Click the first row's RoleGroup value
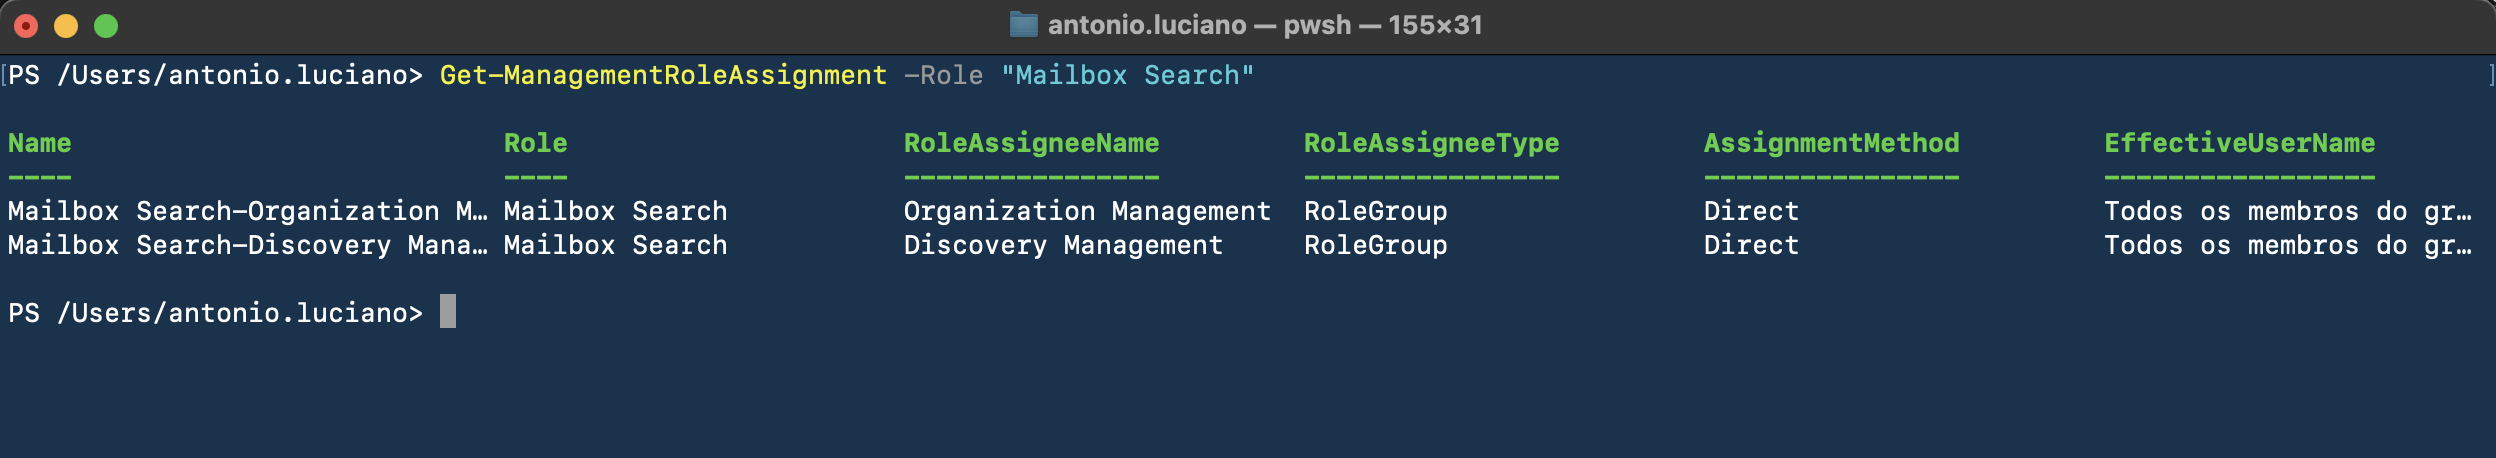Viewport: 2496px width, 458px height. click(1375, 211)
